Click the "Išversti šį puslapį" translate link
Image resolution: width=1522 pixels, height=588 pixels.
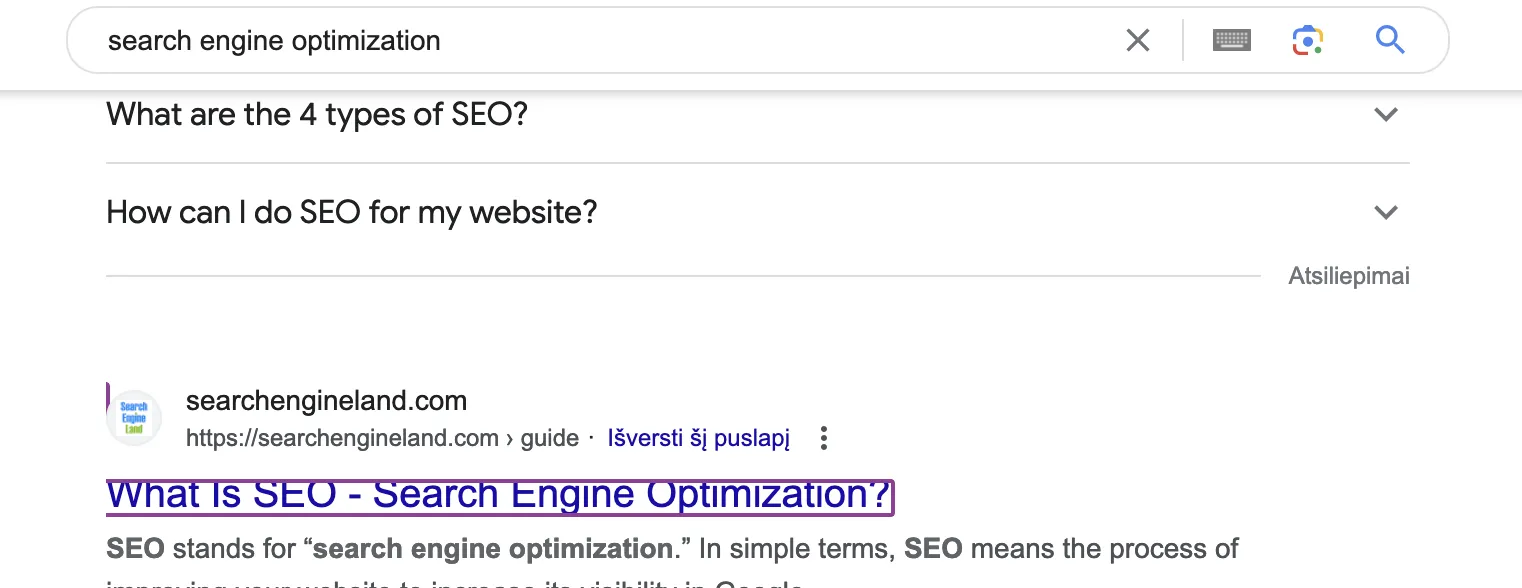click(698, 438)
